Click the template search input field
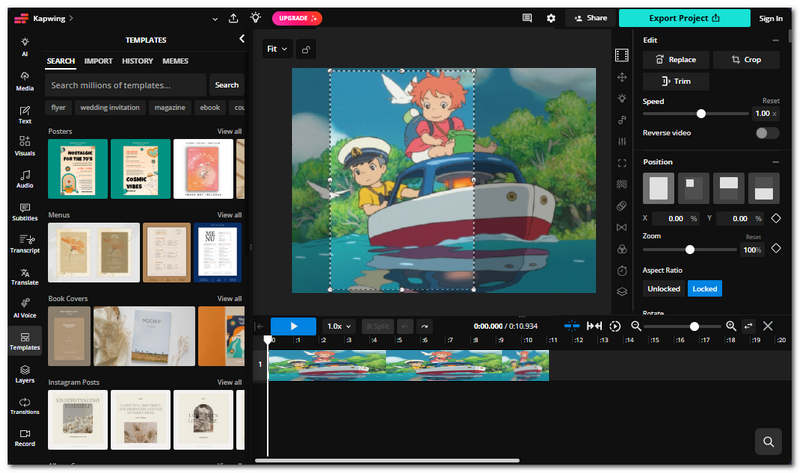 click(x=126, y=85)
